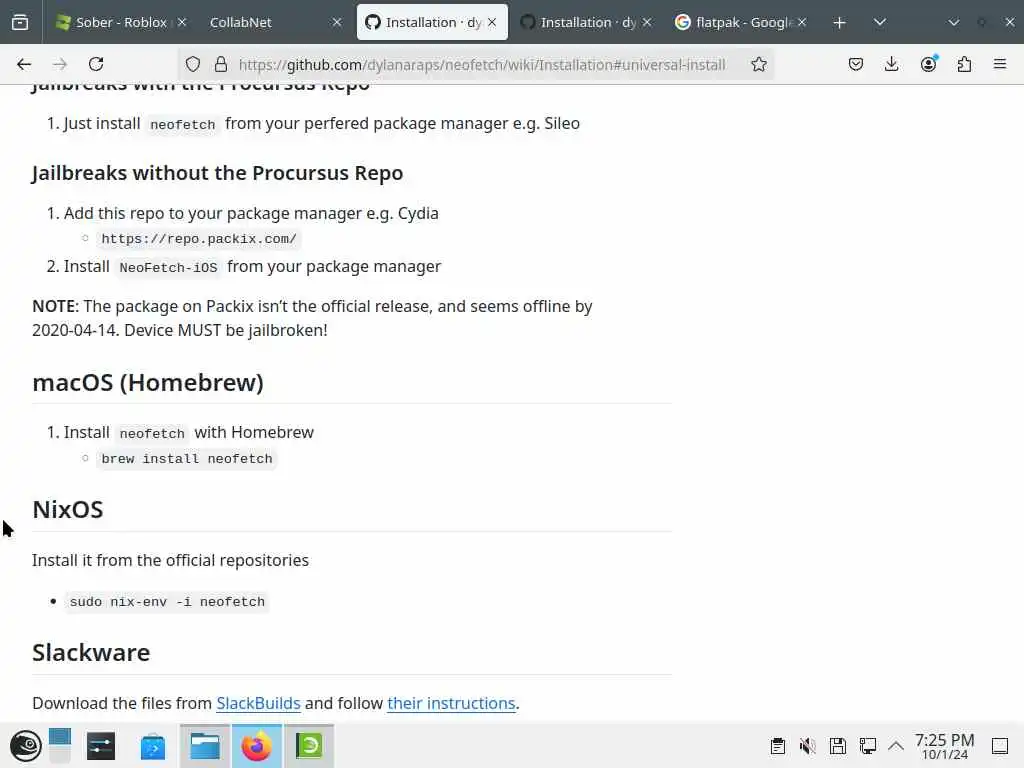Open Discover software center
This screenshot has width=1024, height=768.
[x=153, y=746]
